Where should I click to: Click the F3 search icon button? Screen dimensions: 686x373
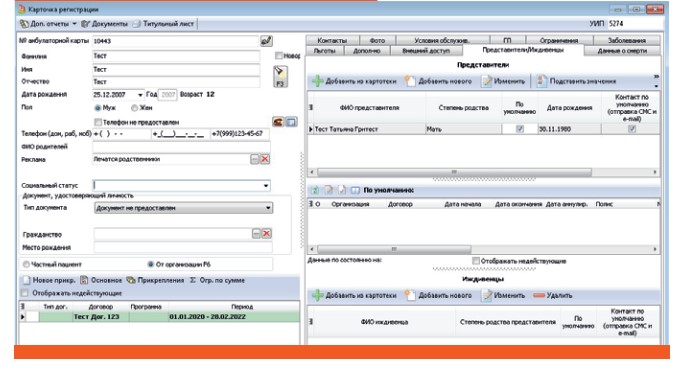280,77
